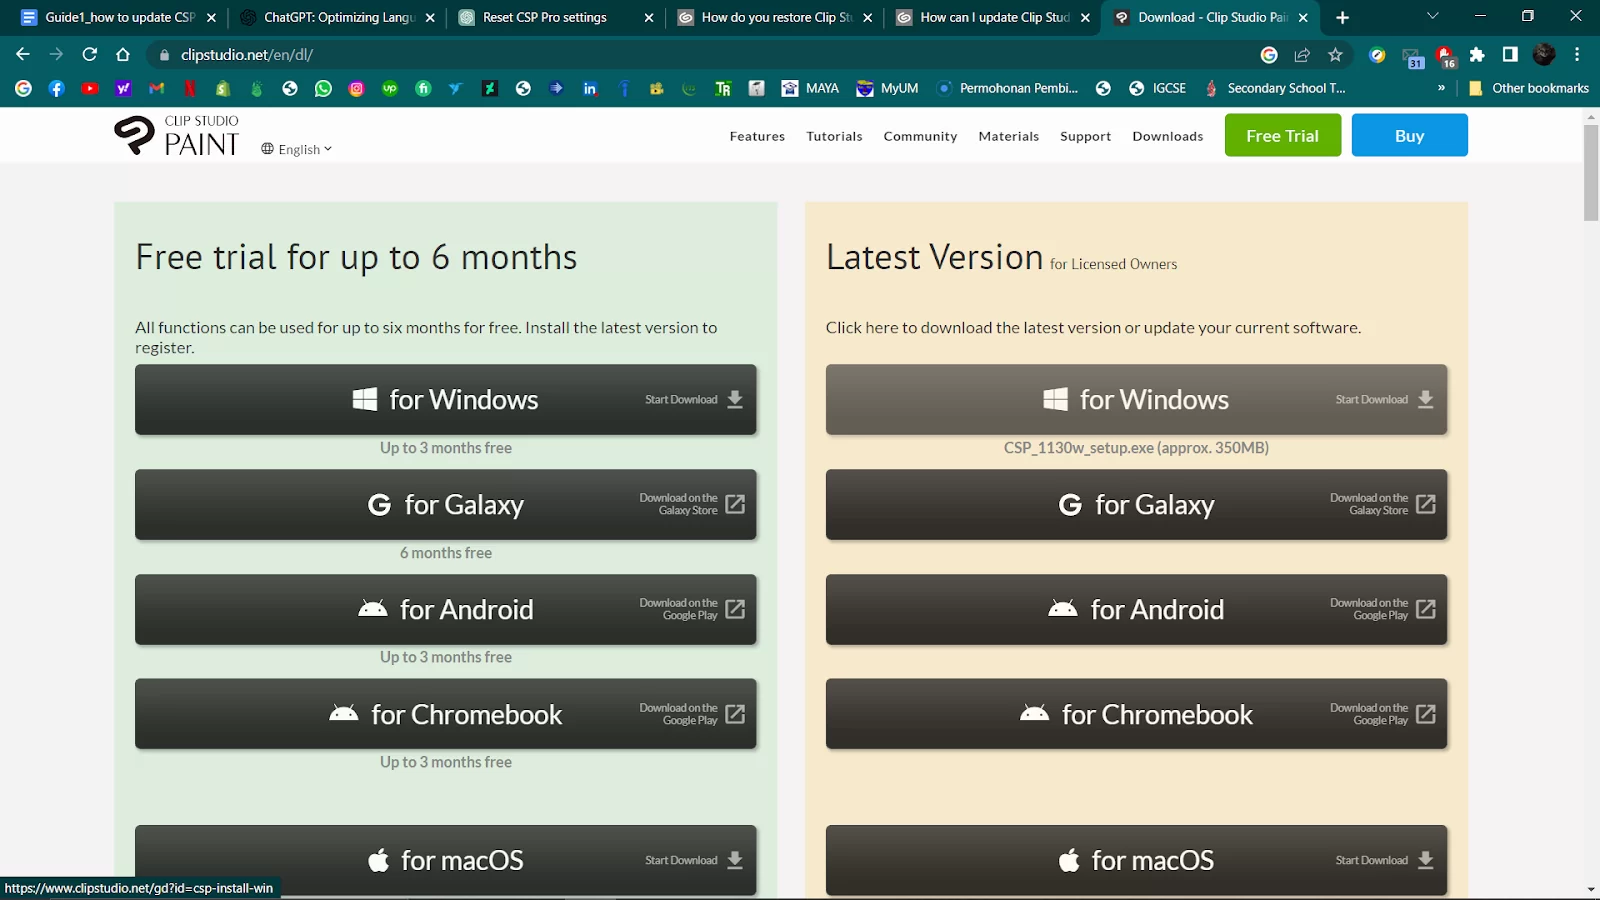Click the browser Back arrow

coord(23,54)
